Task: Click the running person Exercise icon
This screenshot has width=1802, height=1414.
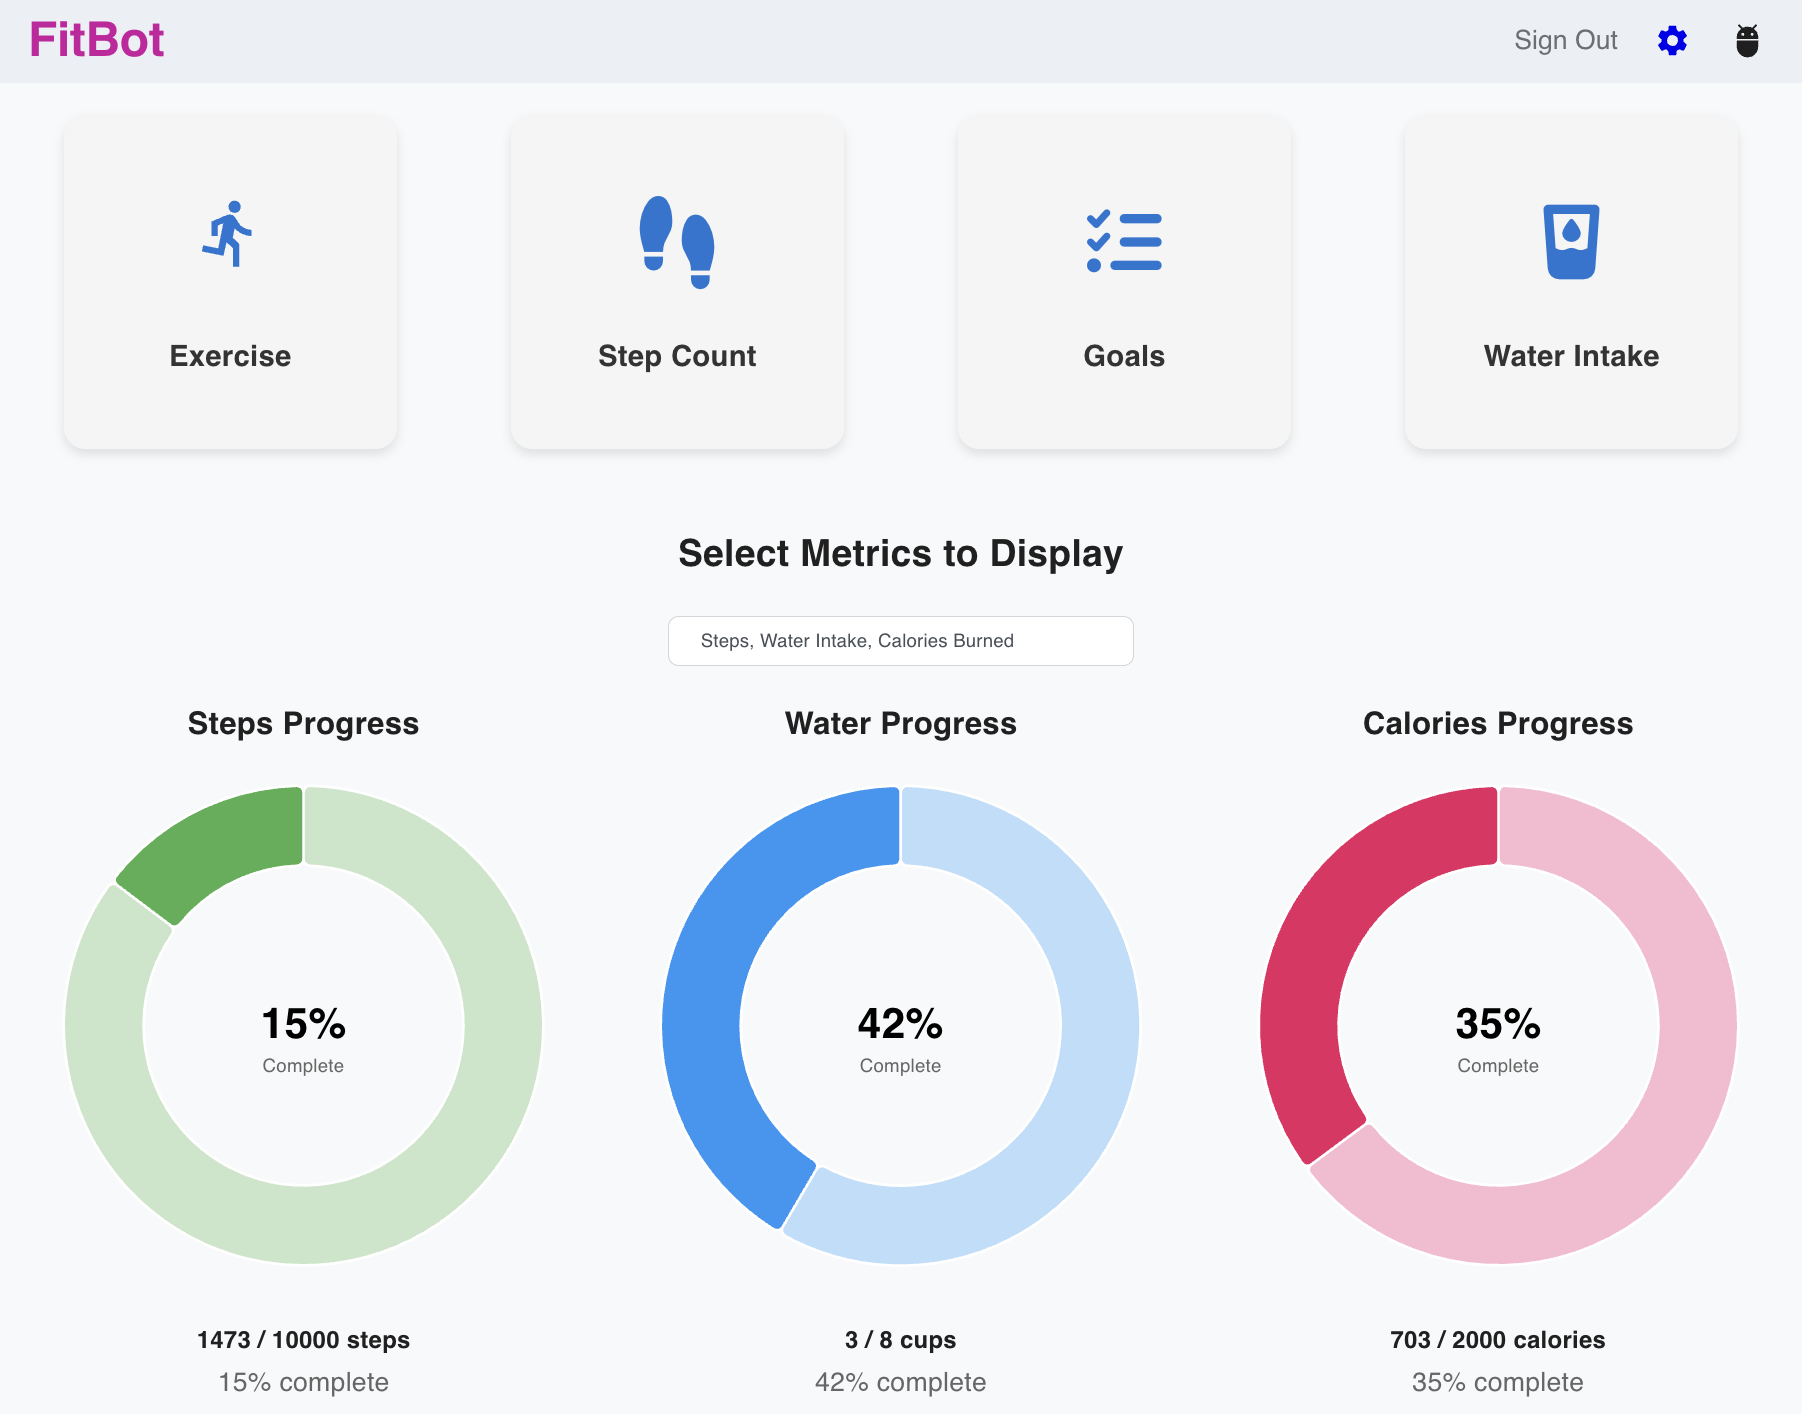Action: pos(228,234)
